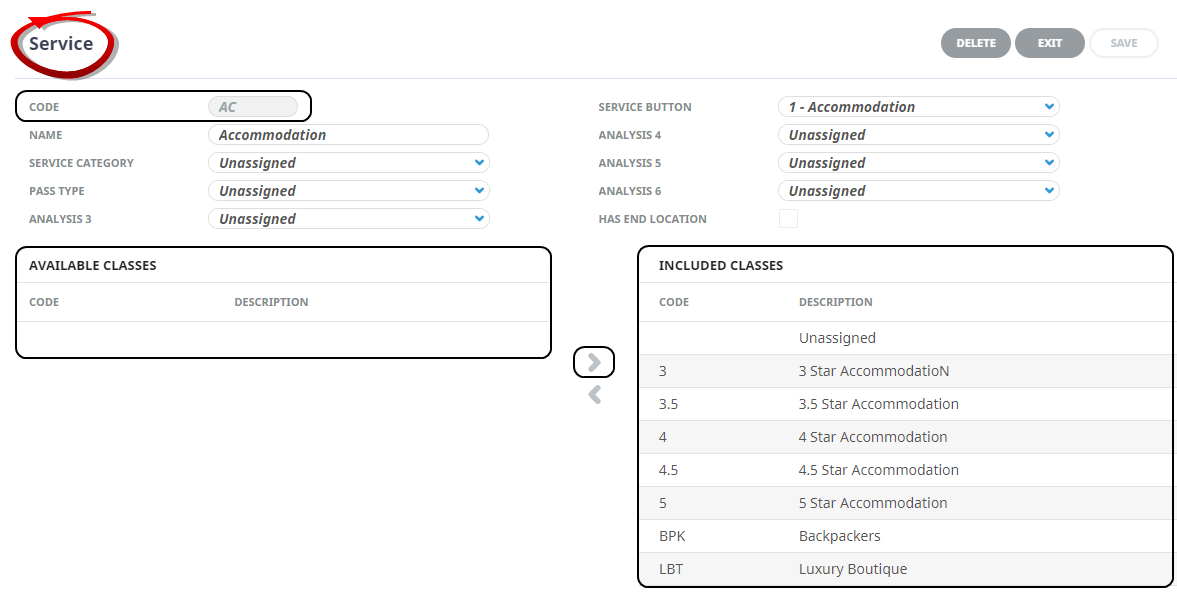Select the 3 Star AccommodatioN row

(873, 371)
